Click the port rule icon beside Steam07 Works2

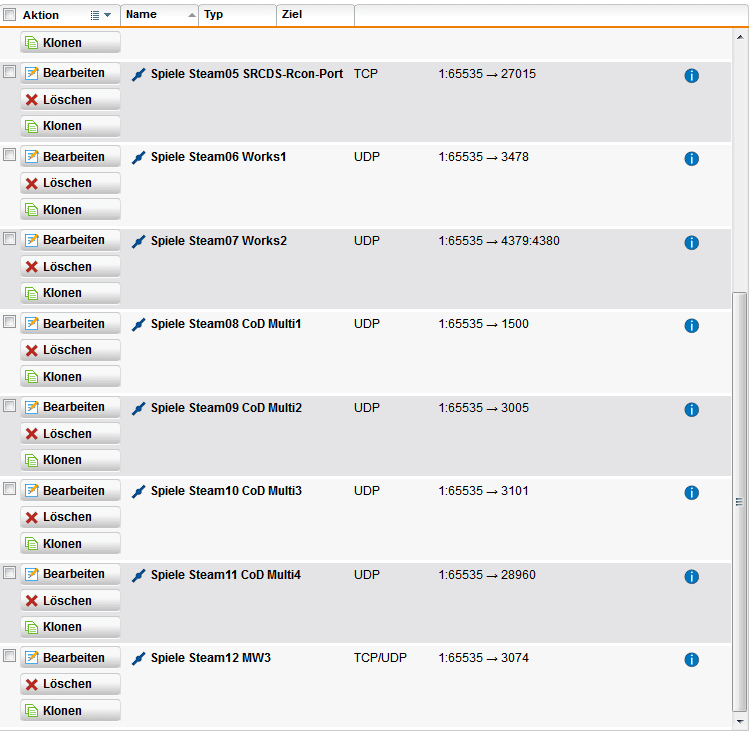click(x=139, y=241)
